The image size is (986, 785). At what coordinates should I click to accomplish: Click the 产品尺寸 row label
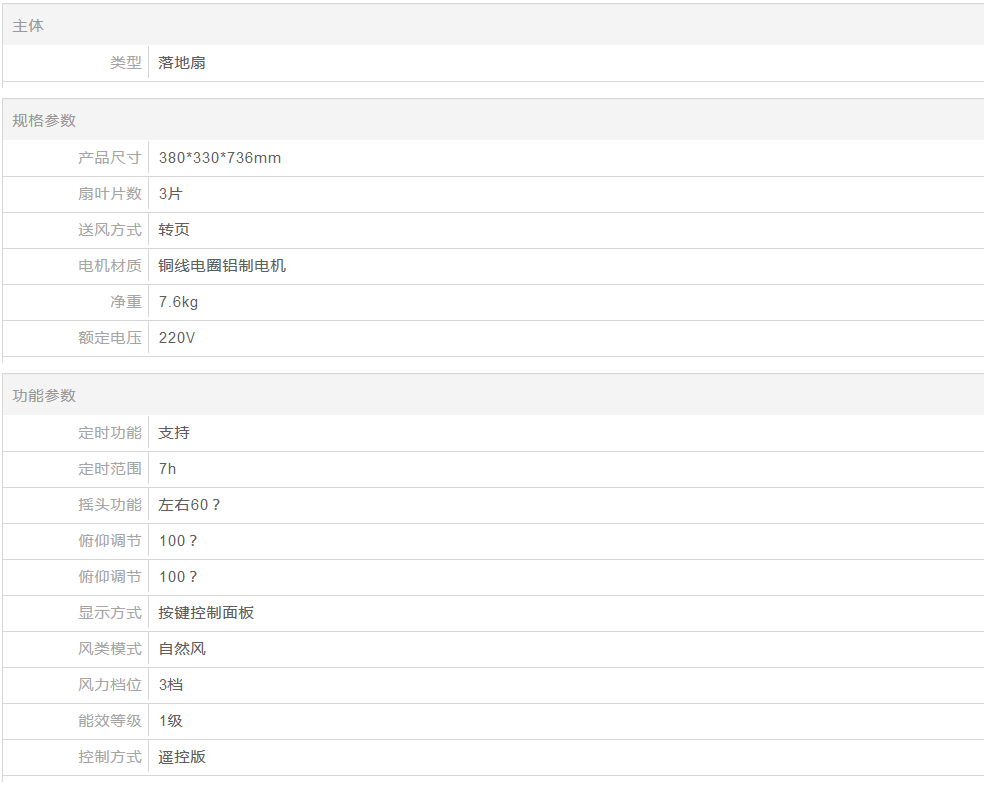[110, 158]
